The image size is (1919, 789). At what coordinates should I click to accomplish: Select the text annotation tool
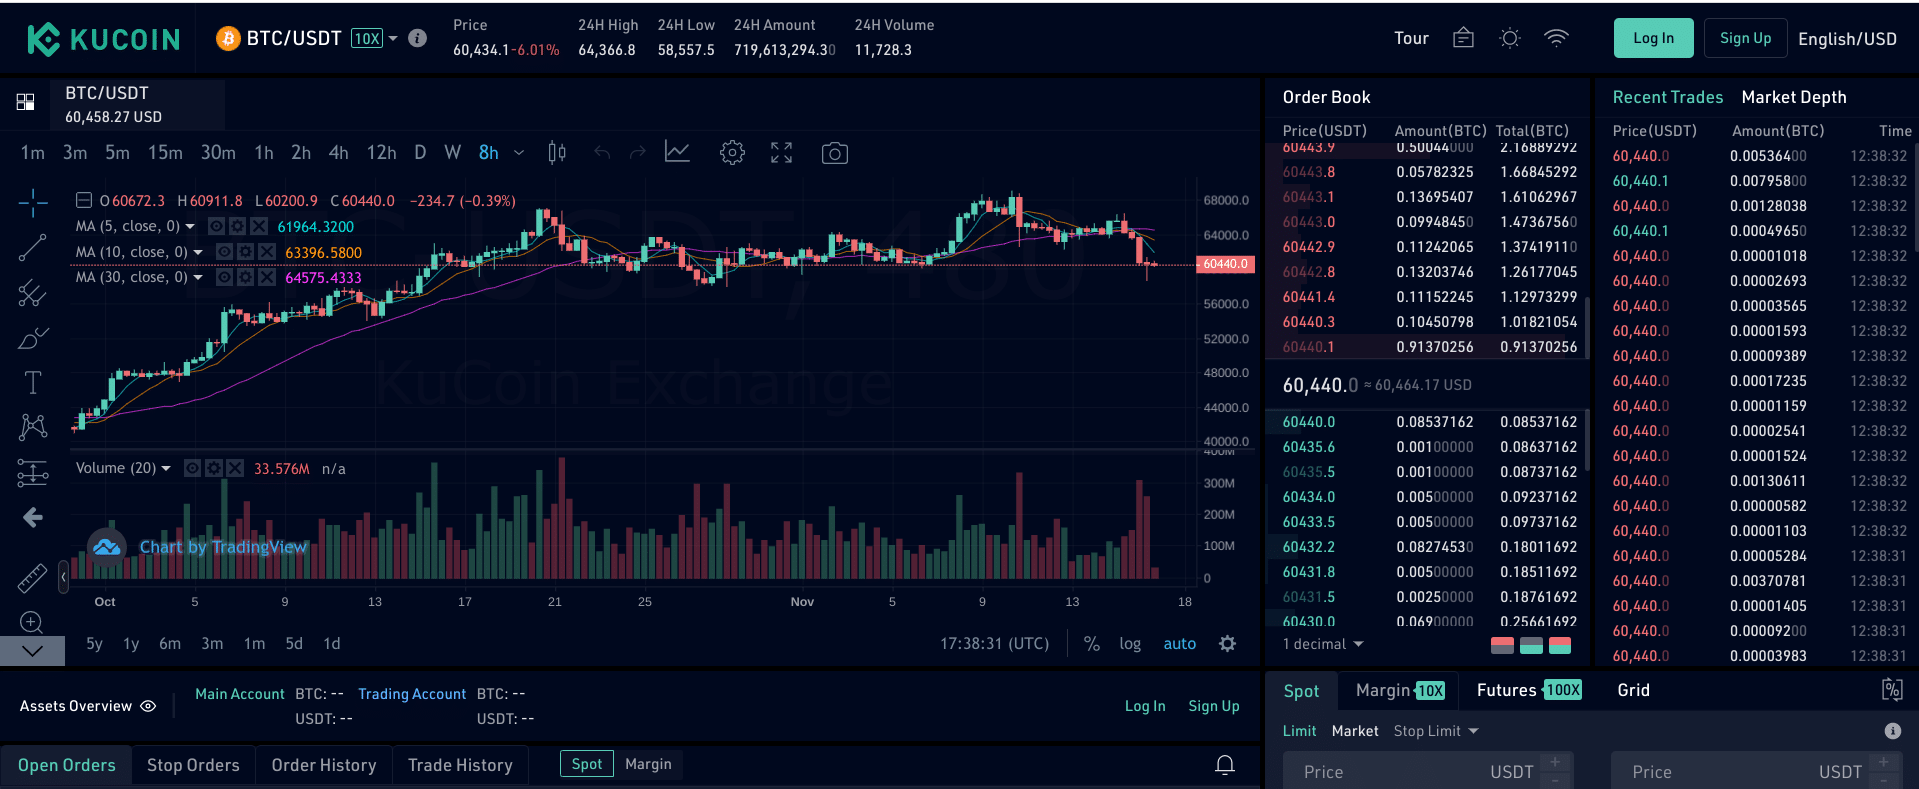[33, 383]
